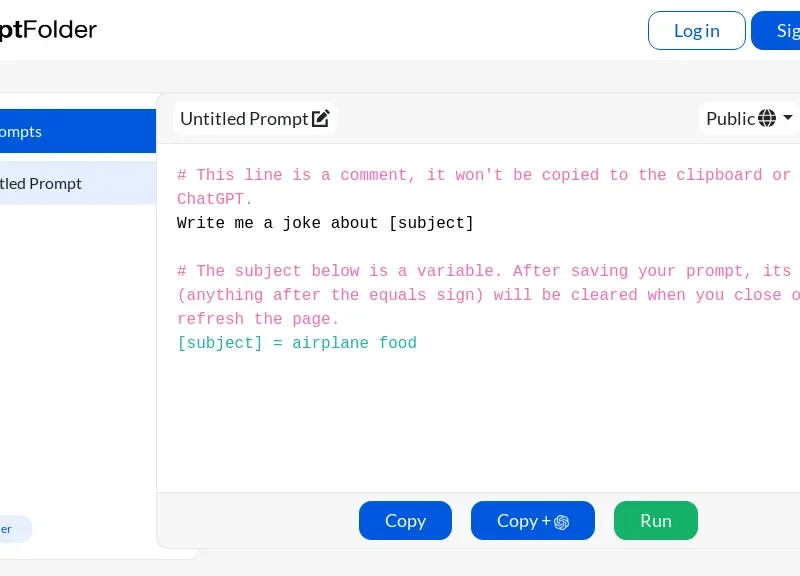Click the 'Write me a joke about [subject]' line
This screenshot has height=576, width=800.
pos(325,223)
